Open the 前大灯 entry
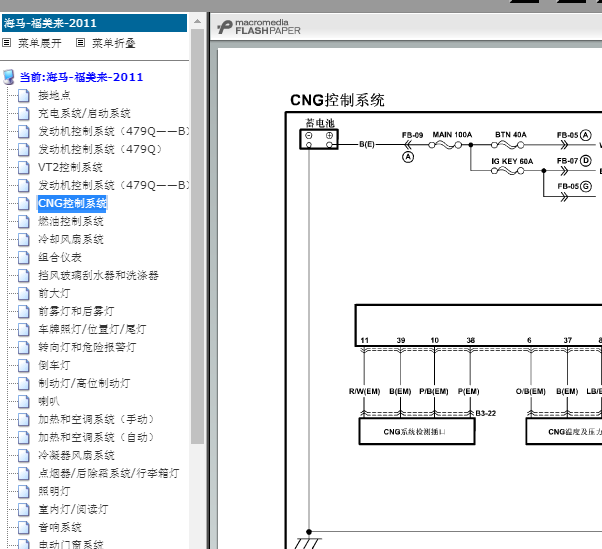Viewport: 602px width, 549px height. click(55, 294)
